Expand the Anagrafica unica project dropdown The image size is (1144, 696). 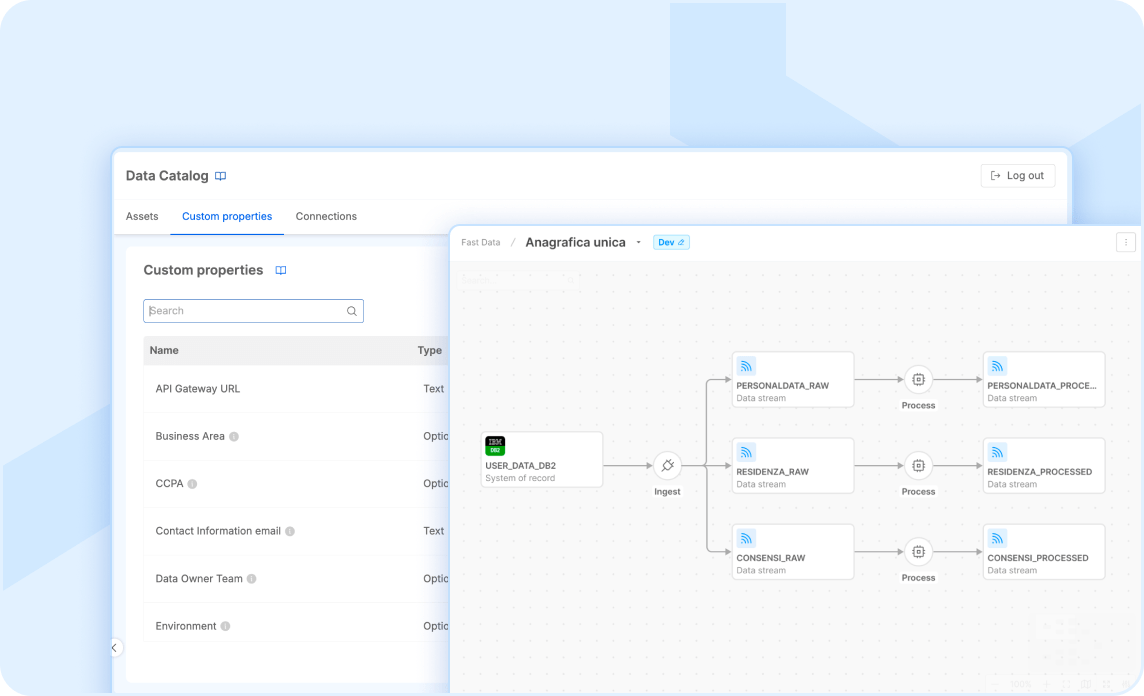coord(638,242)
